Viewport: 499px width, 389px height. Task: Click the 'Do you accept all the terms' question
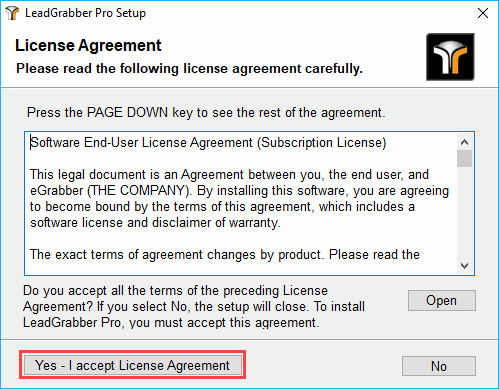[194, 307]
